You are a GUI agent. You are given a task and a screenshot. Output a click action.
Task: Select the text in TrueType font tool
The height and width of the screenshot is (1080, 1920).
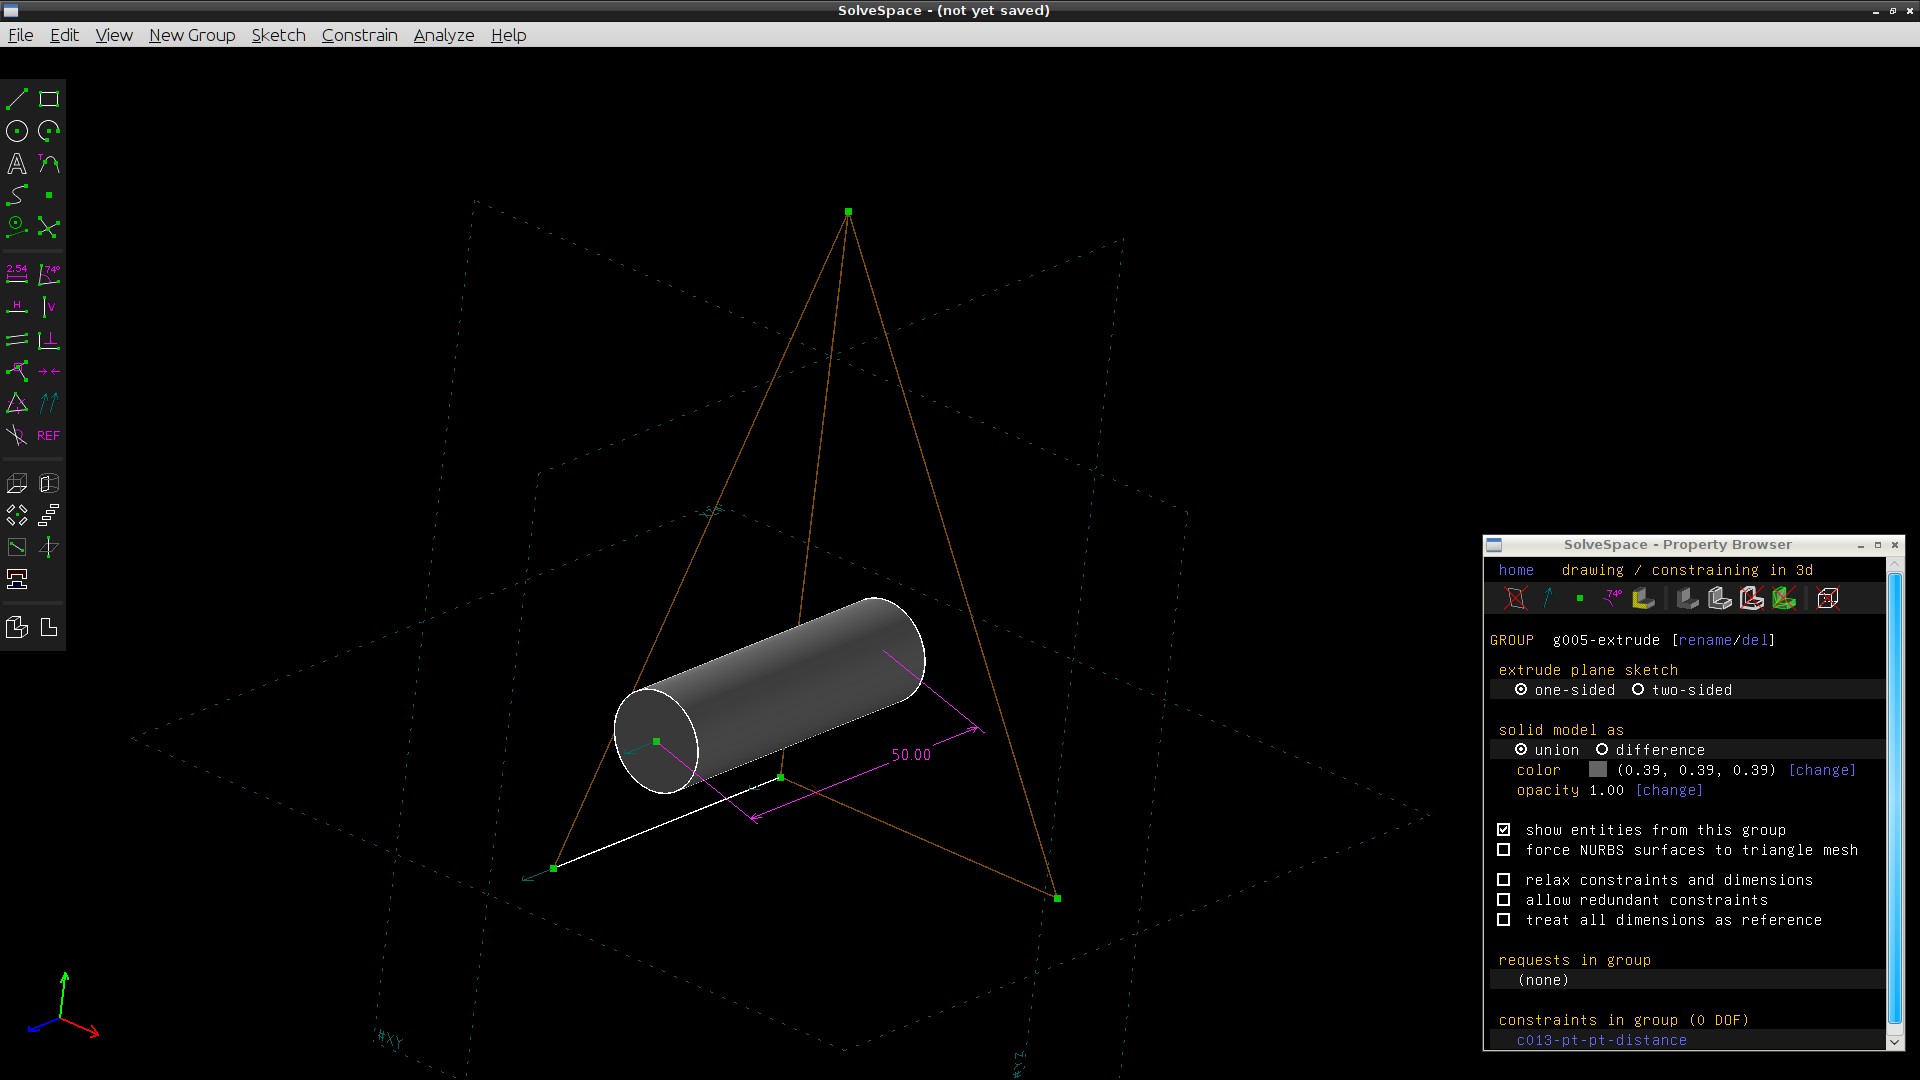(17, 163)
